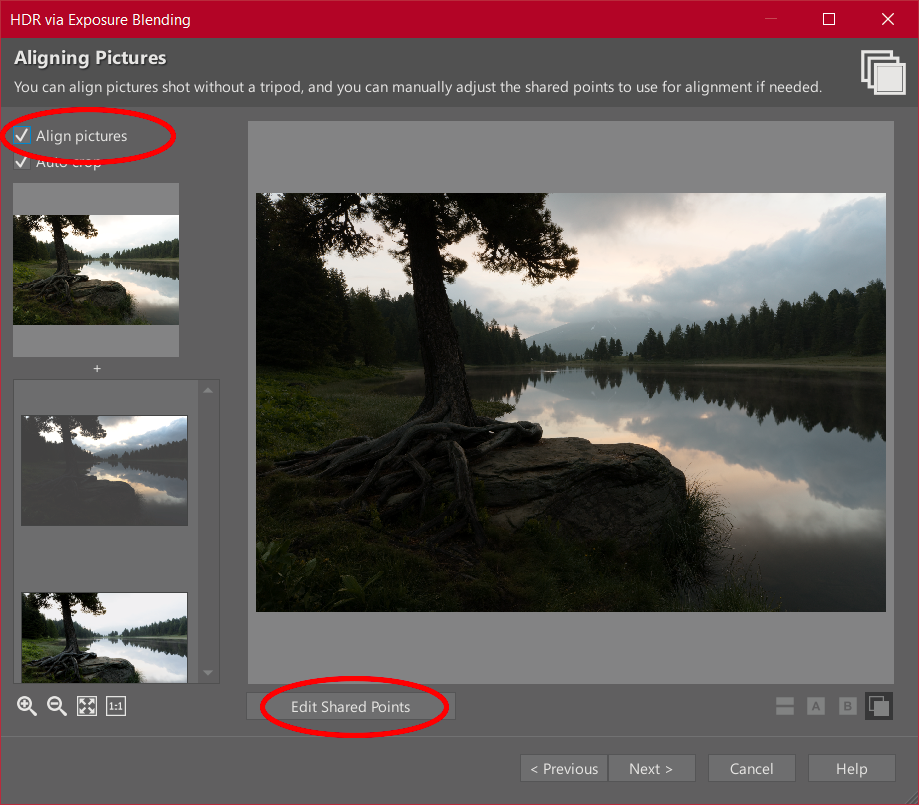Click the zoom out magnifier icon
Viewport: 919px width, 805px height.
pyautogui.click(x=57, y=706)
